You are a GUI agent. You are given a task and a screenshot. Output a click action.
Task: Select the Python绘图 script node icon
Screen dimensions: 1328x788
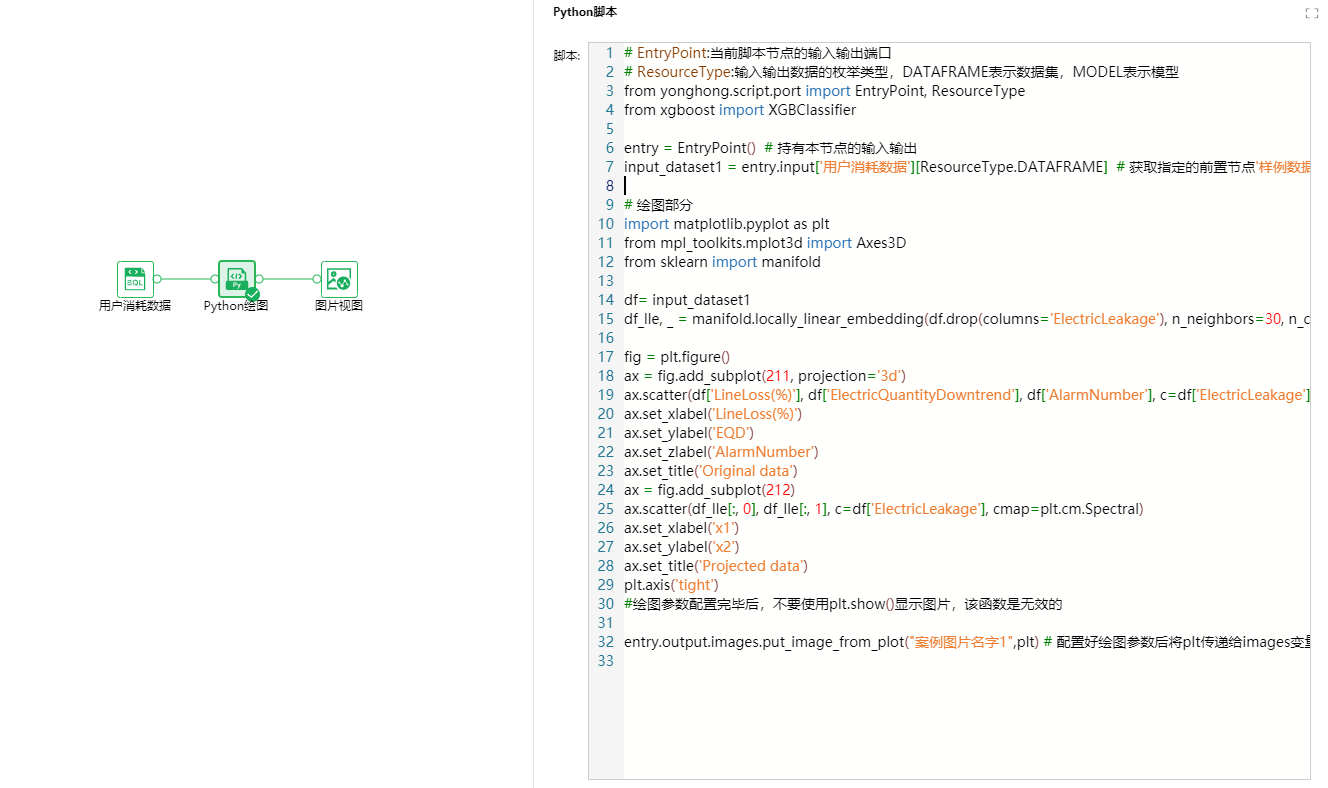[x=236, y=279]
